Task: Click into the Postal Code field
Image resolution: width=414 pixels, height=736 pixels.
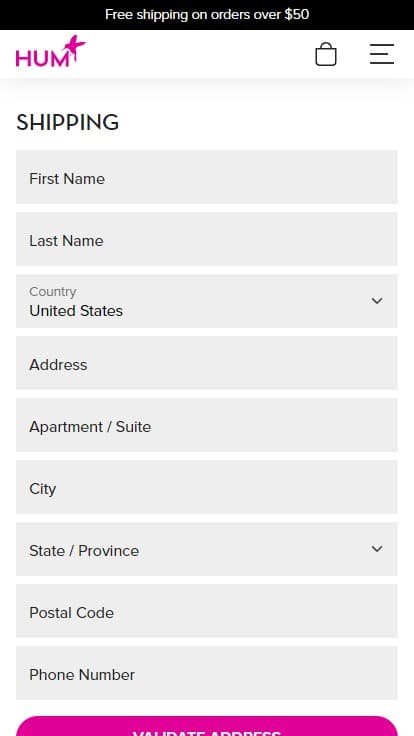Action: point(207,611)
